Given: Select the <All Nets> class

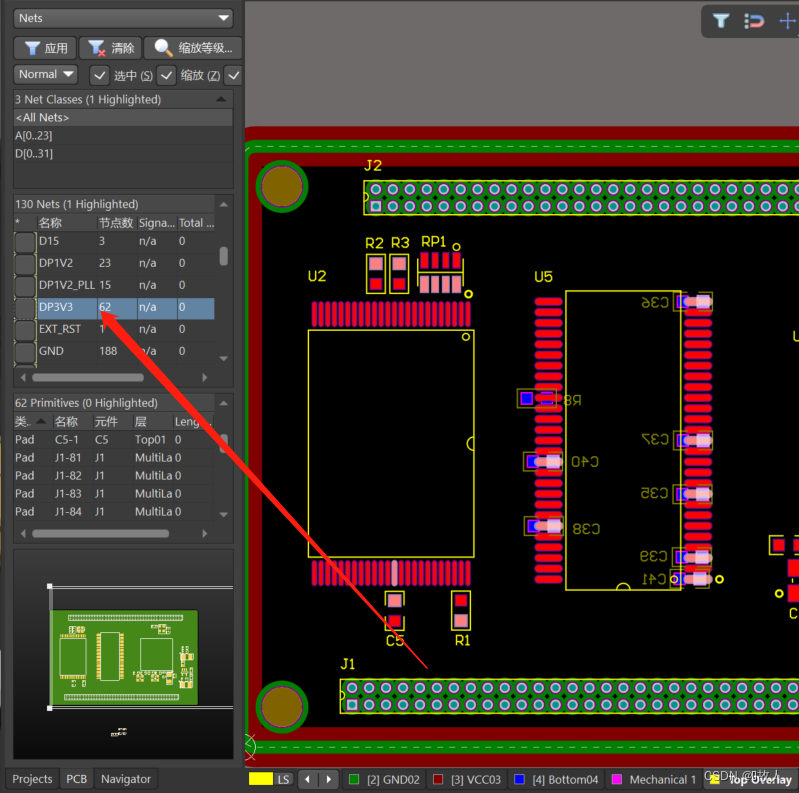Looking at the screenshot, I should pyautogui.click(x=123, y=118).
